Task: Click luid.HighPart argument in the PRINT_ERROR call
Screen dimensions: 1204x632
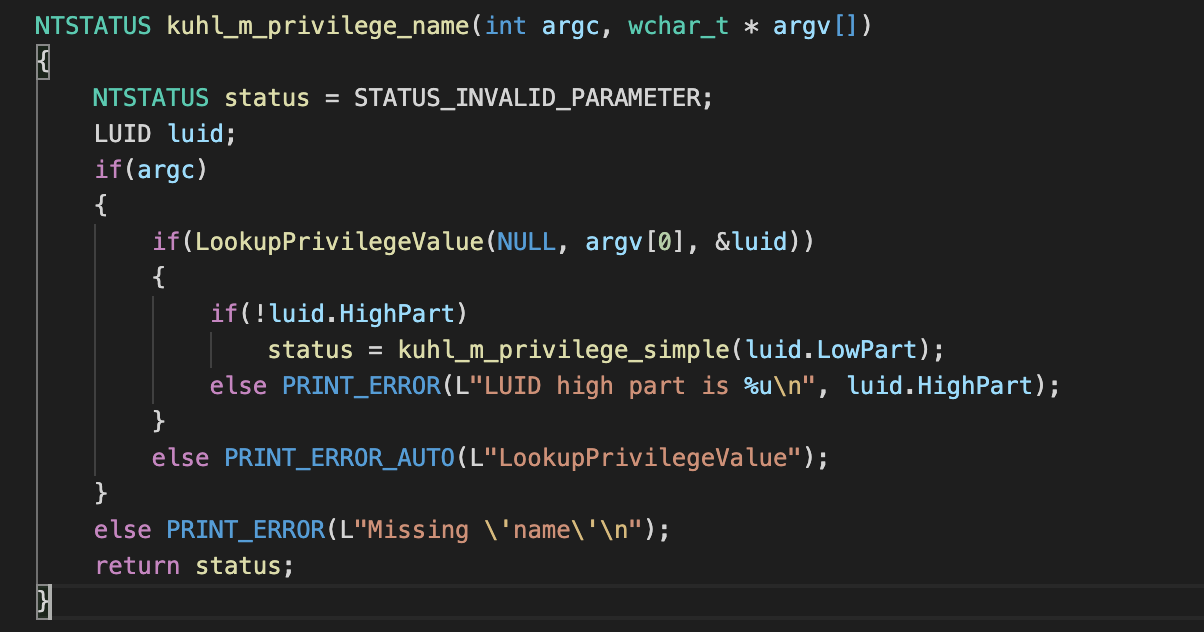Action: 940,386
